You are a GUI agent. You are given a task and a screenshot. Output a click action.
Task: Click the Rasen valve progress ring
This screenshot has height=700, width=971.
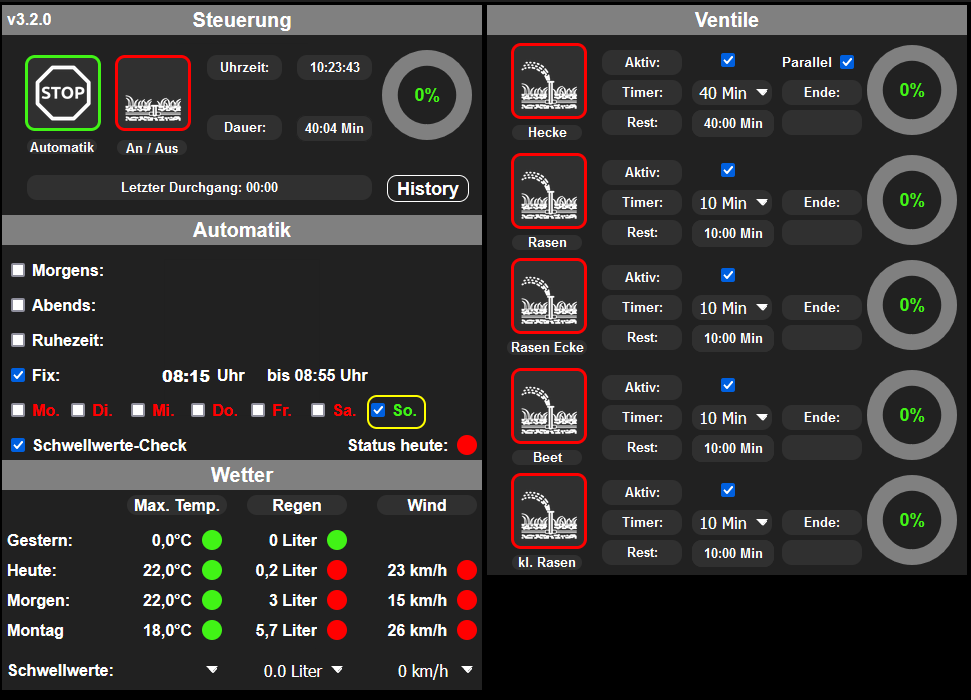(x=912, y=200)
